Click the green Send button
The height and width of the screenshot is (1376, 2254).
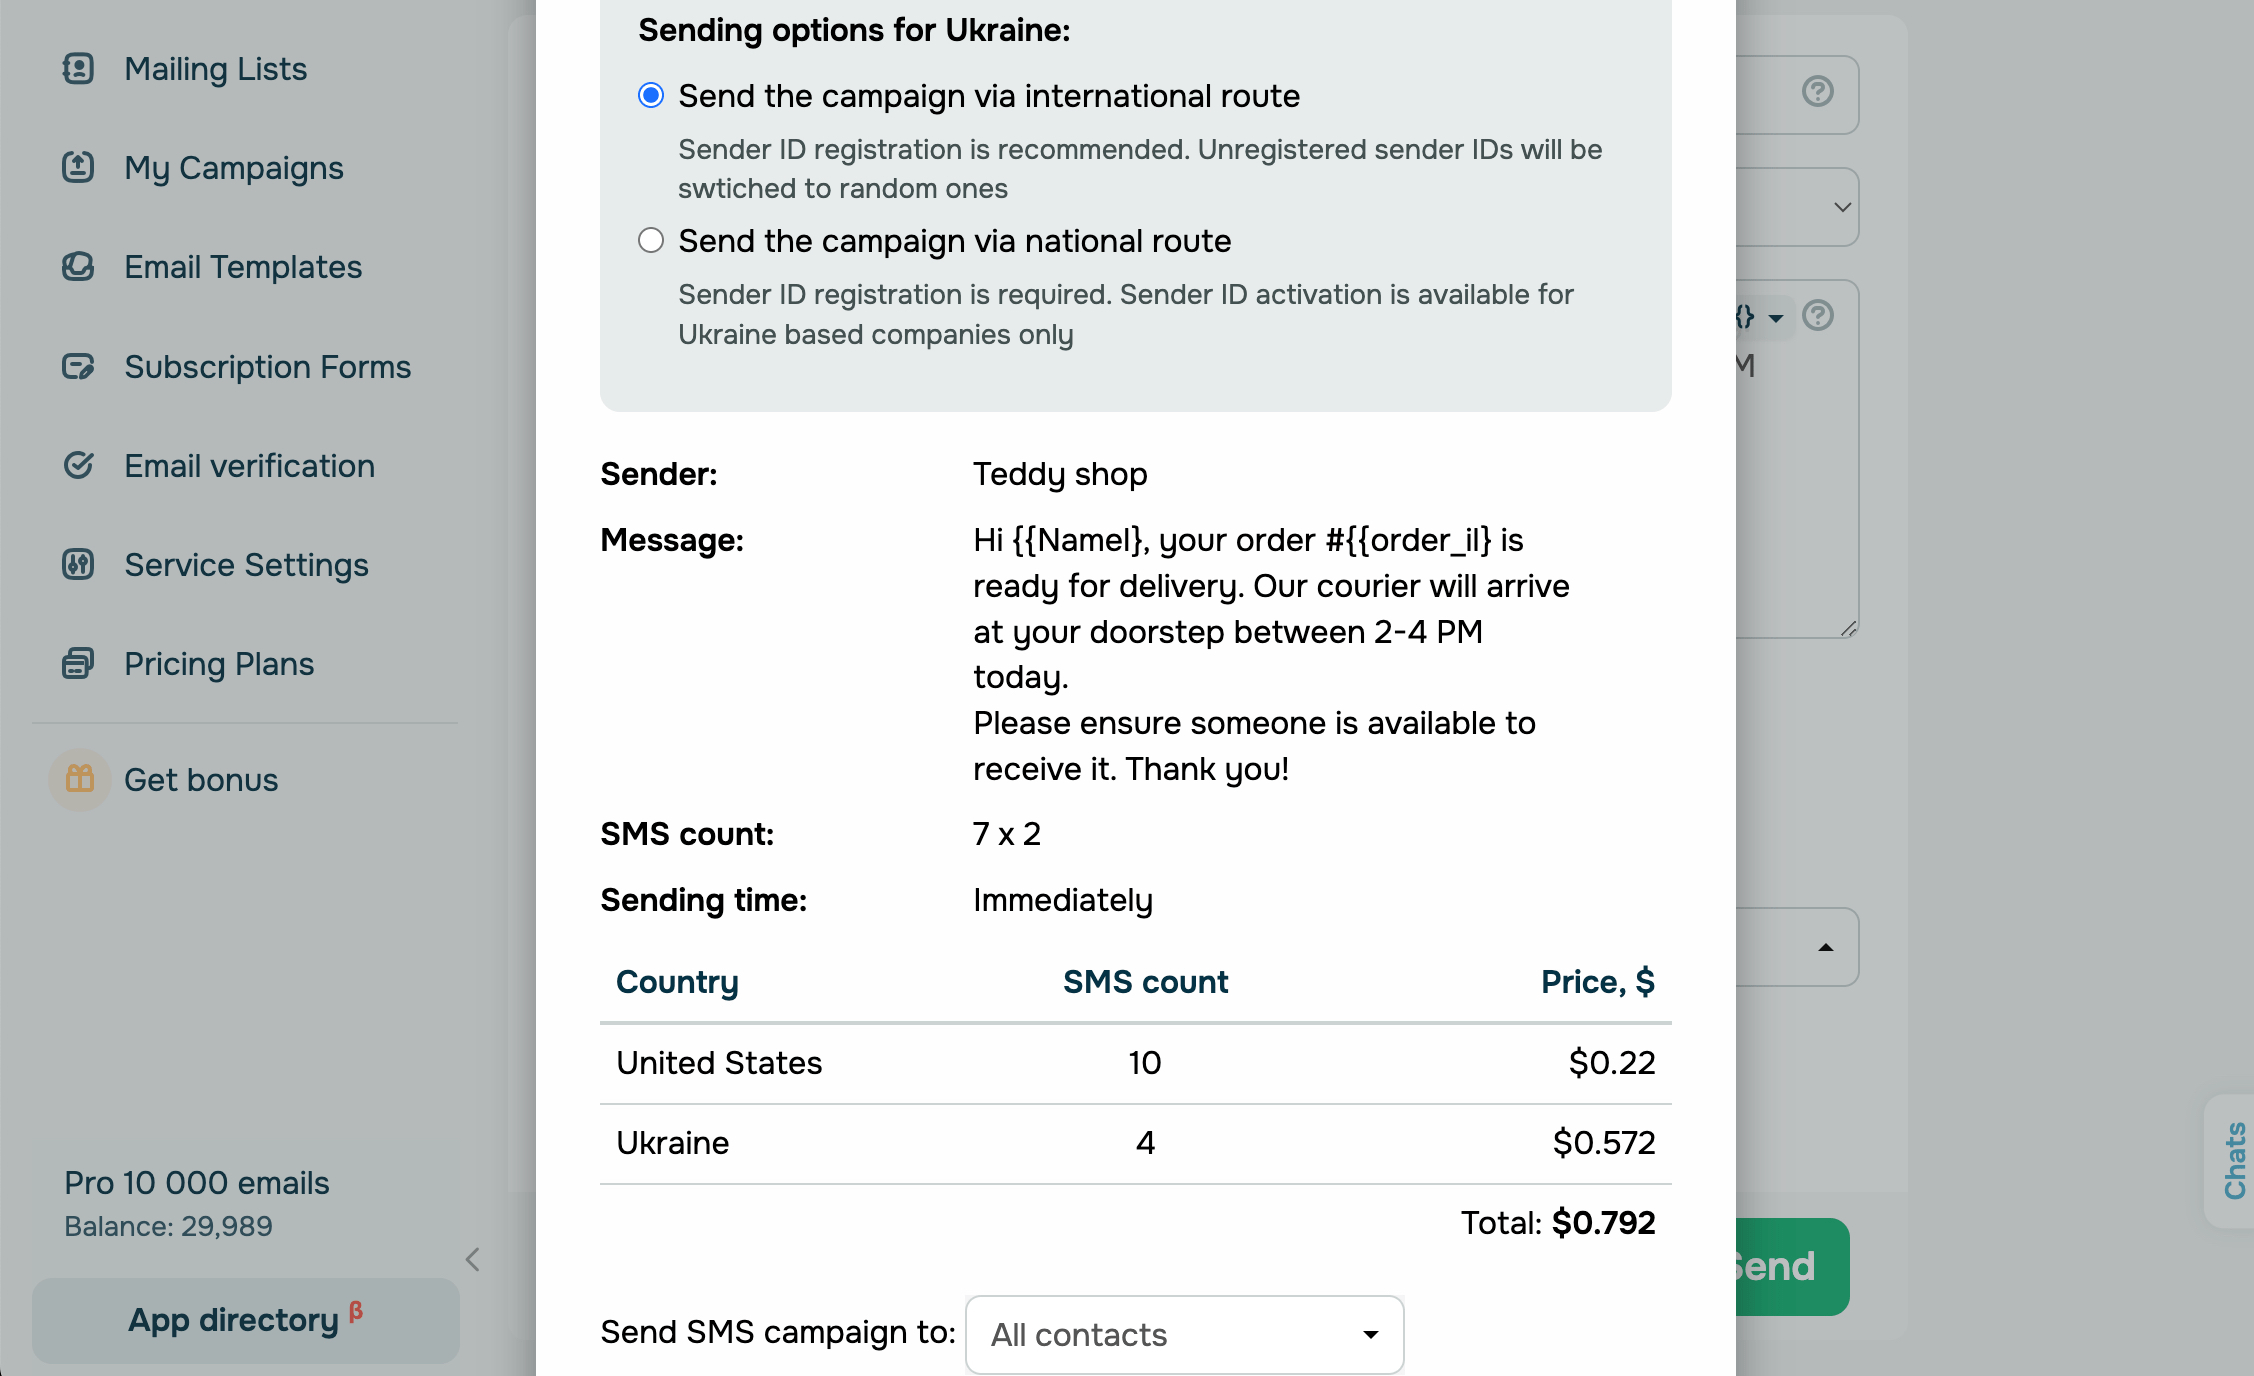pos(1792,1266)
